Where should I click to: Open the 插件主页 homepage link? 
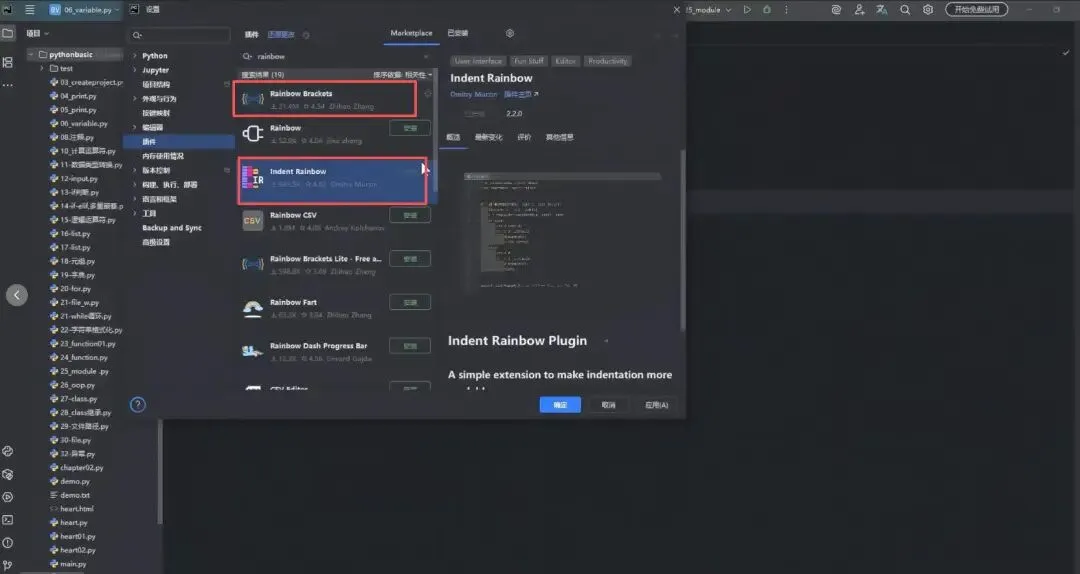pos(521,94)
